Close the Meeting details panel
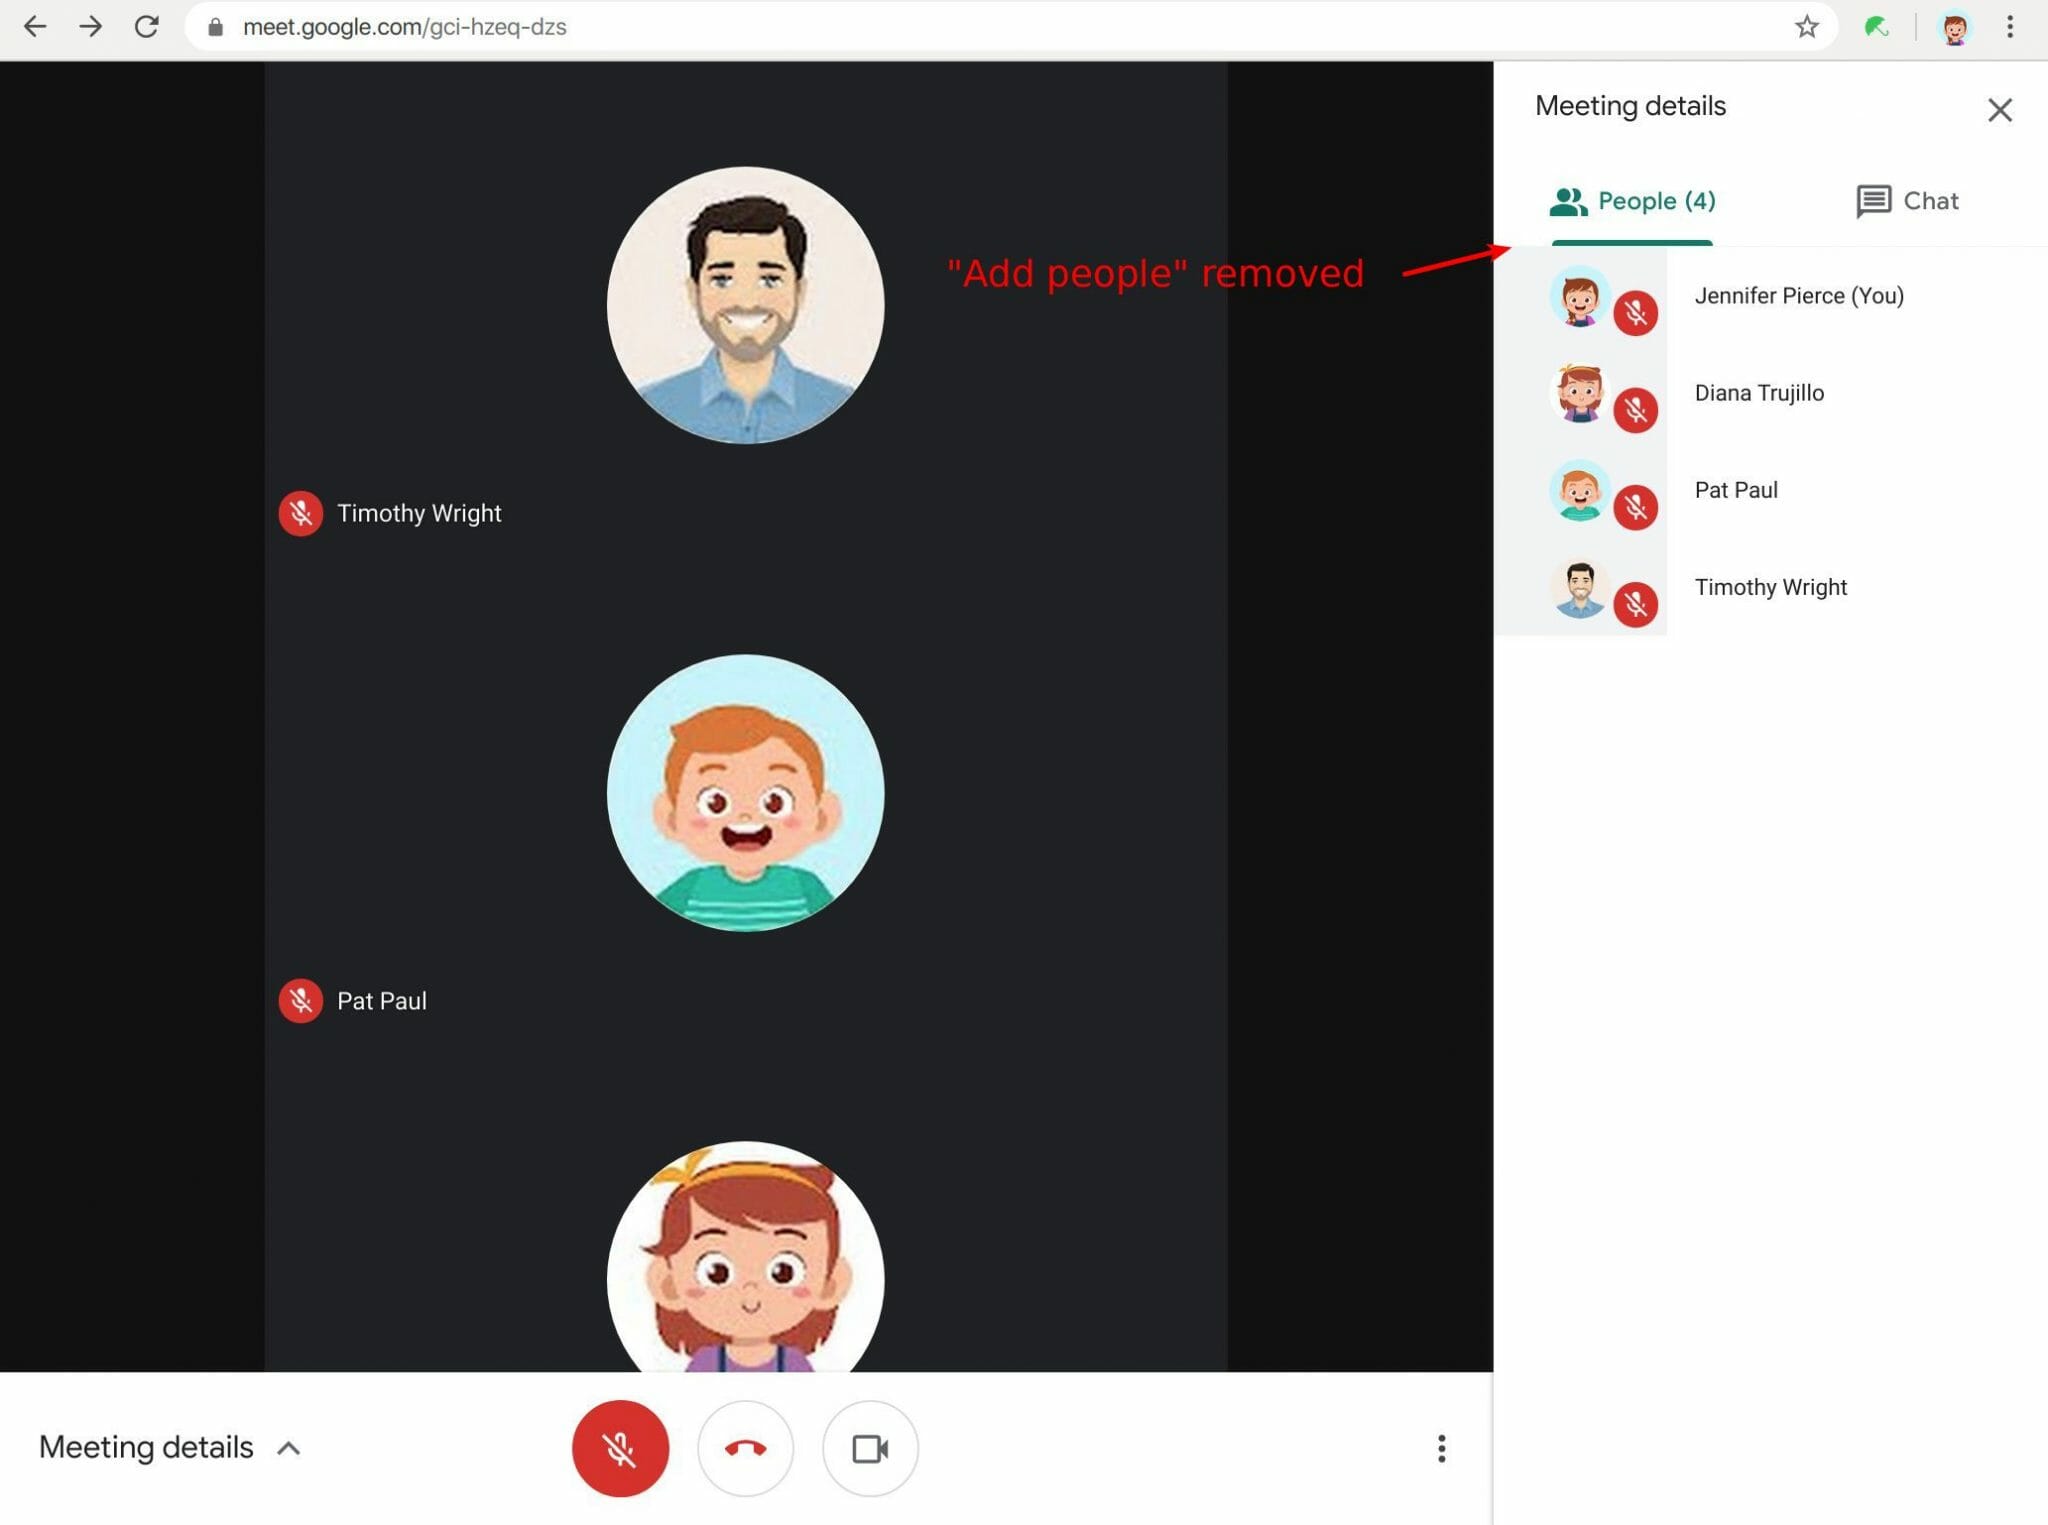This screenshot has height=1525, width=2048. click(1999, 110)
